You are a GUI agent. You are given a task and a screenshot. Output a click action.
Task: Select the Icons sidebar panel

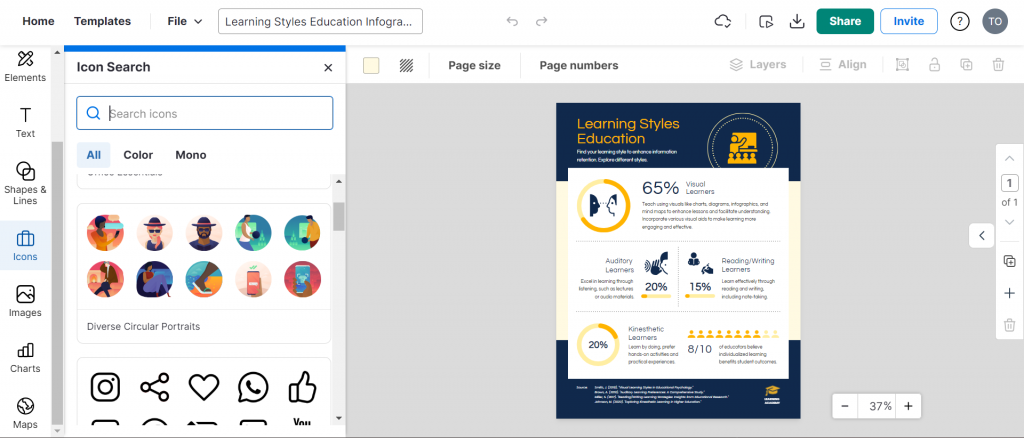point(25,245)
